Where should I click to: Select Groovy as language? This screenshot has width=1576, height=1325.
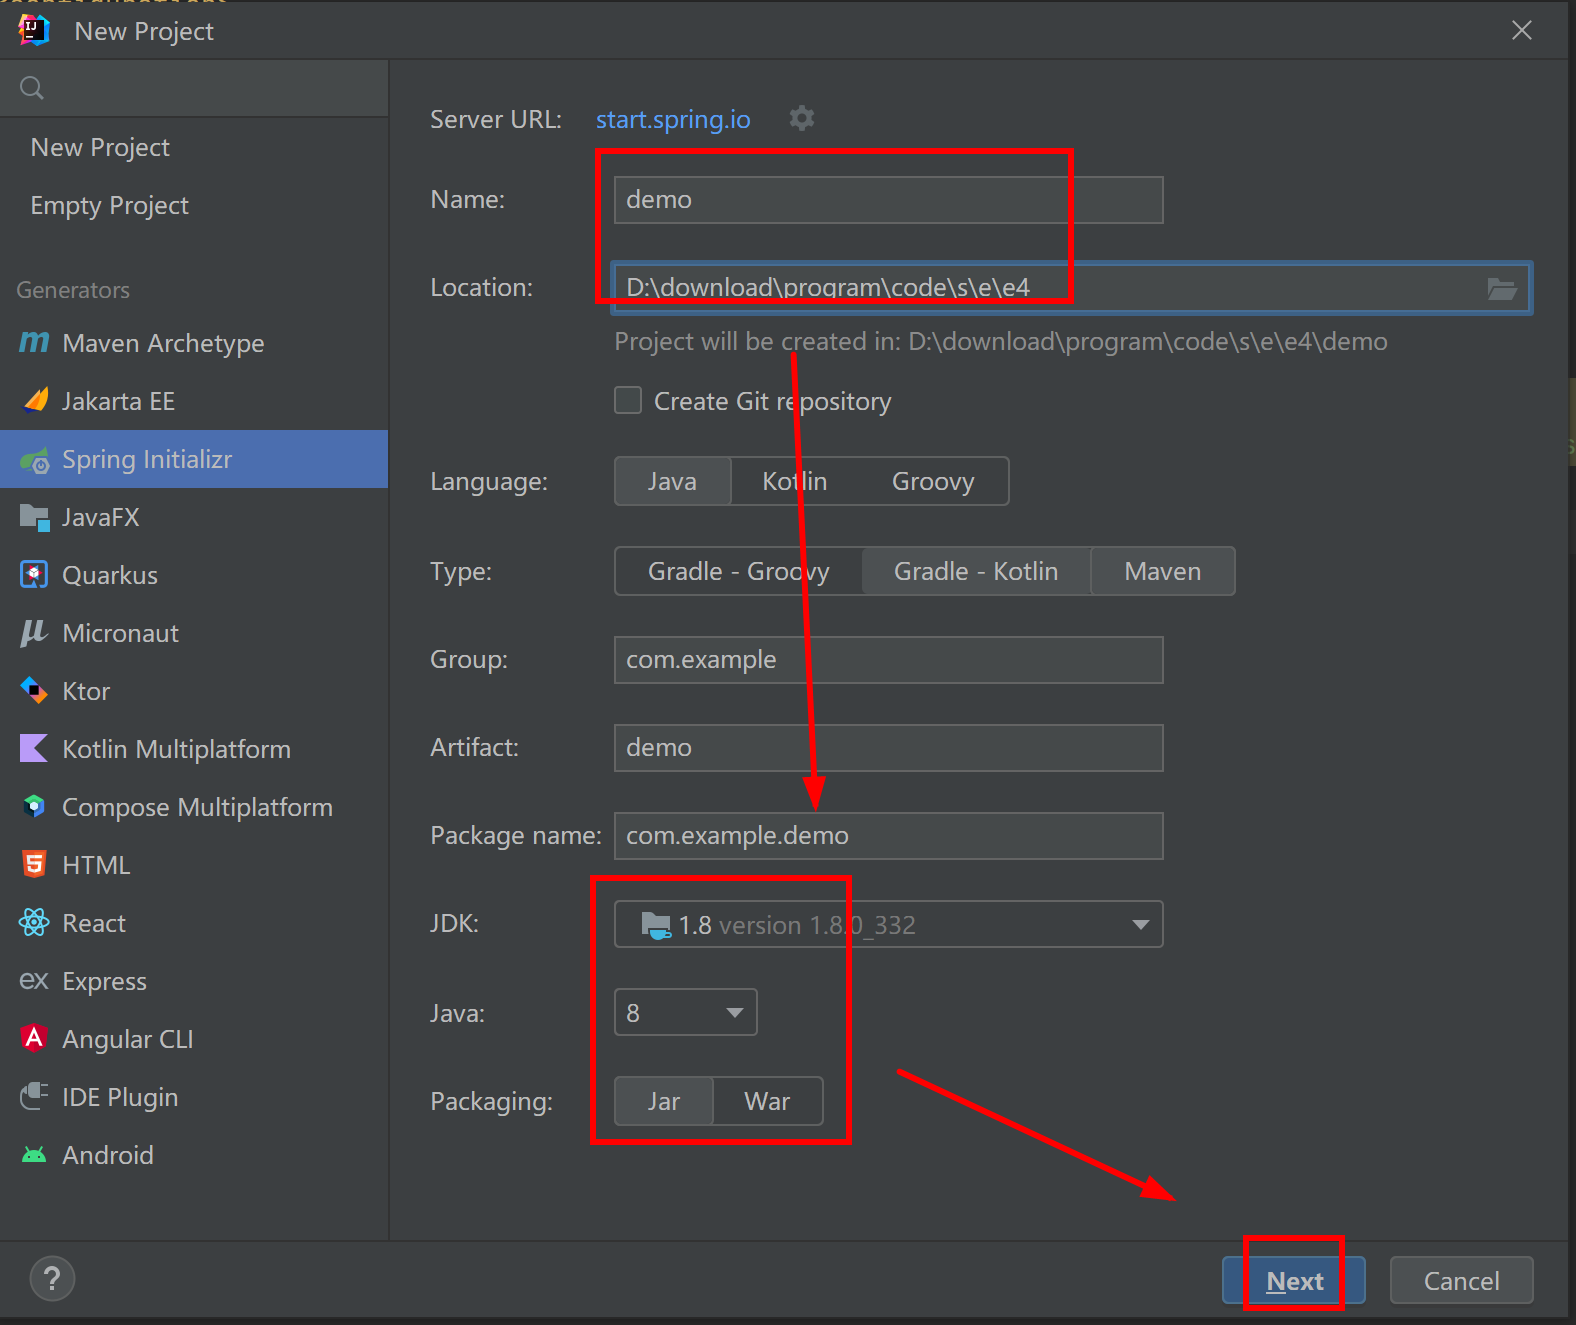933,481
